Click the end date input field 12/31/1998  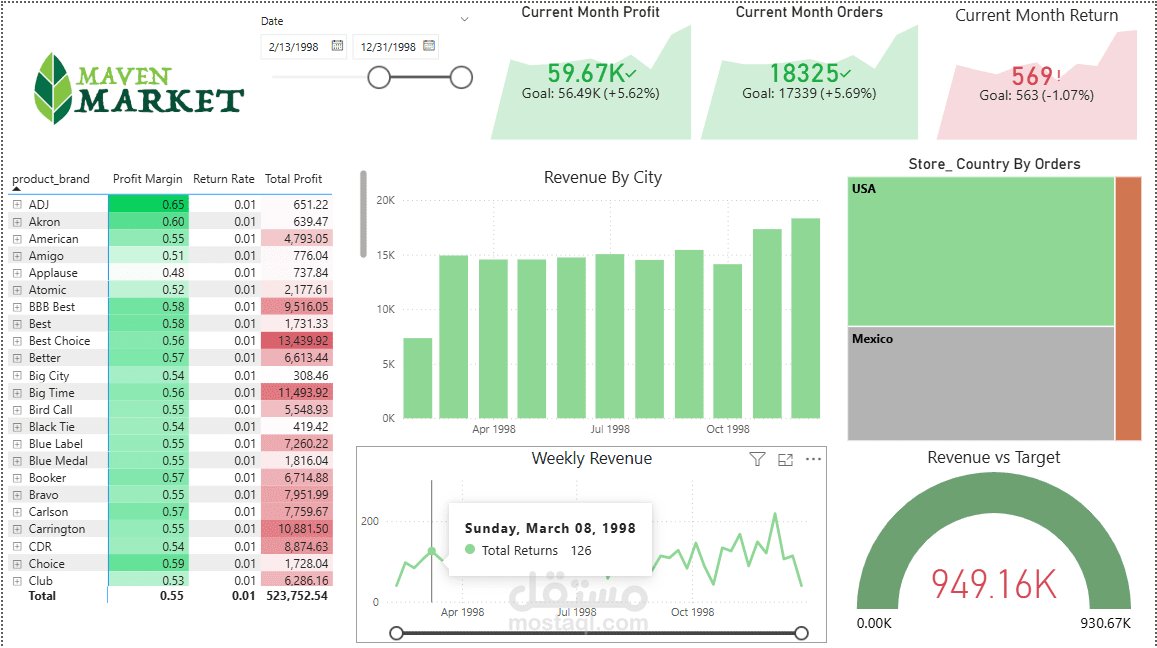point(396,46)
